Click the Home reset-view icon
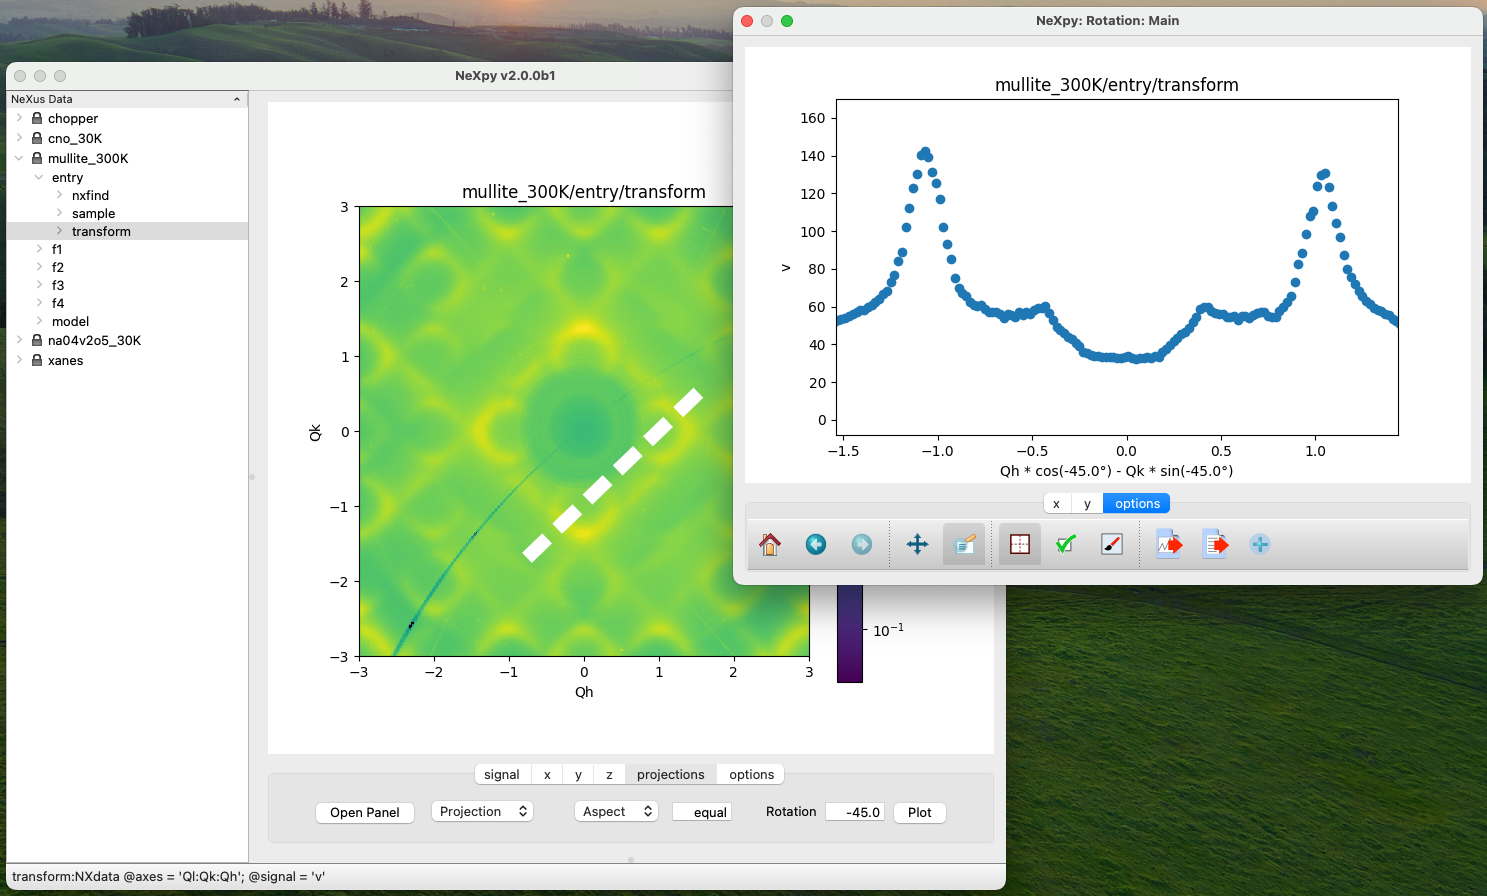The image size is (1487, 896). tap(770, 544)
